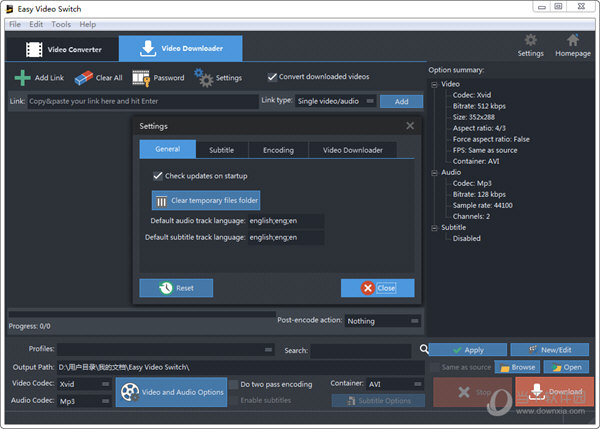Open Post-encode action dropdown
600x429 pixels.
pyautogui.click(x=383, y=321)
